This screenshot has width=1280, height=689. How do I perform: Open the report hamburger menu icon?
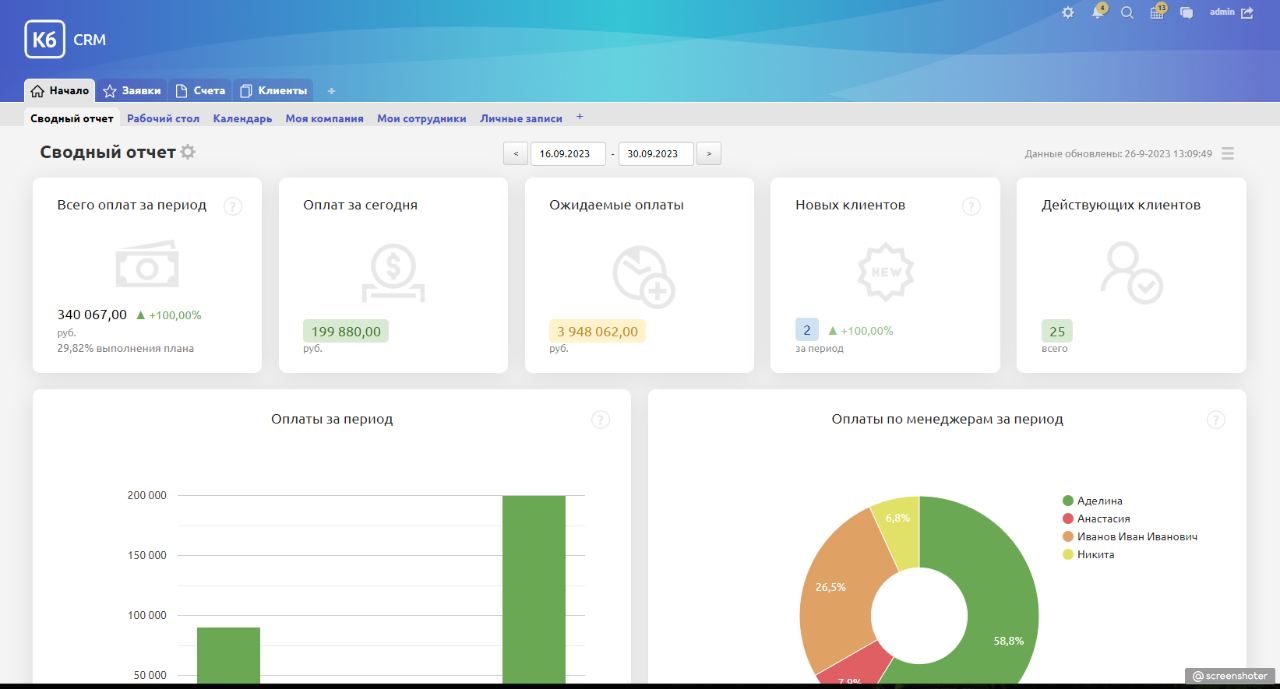point(1228,154)
